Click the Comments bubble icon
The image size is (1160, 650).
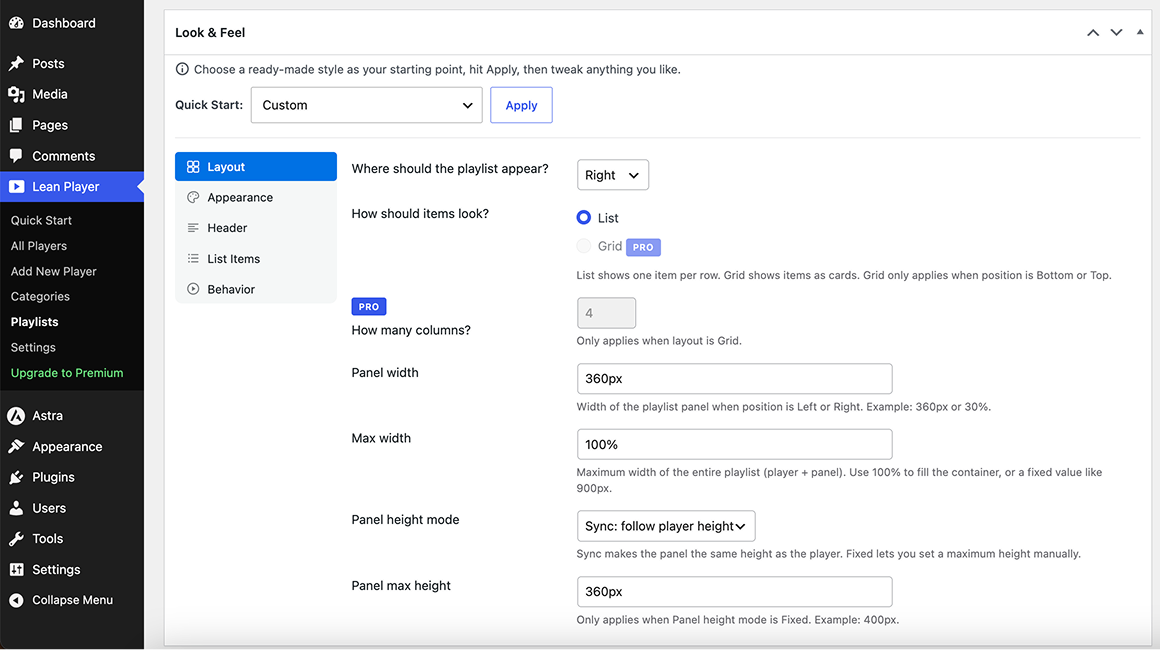point(16,156)
